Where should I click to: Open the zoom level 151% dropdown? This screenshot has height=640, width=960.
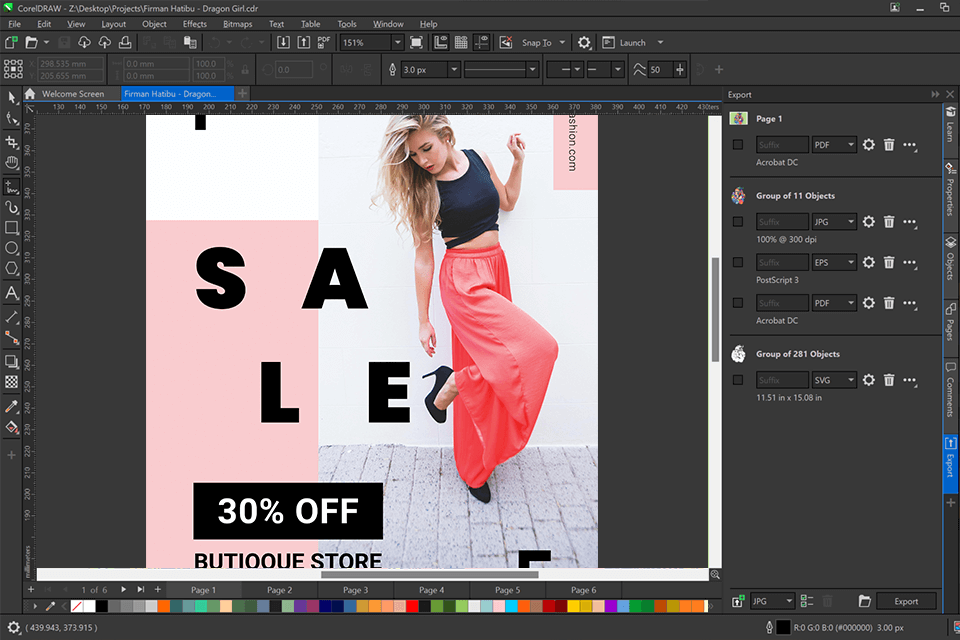point(397,42)
